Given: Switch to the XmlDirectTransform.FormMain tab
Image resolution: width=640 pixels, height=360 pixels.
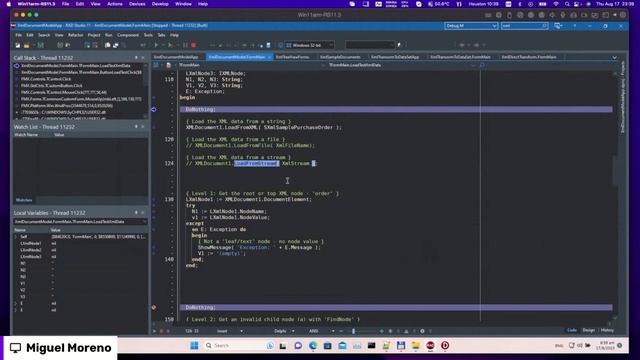Looking at the screenshot, I should coord(529,57).
